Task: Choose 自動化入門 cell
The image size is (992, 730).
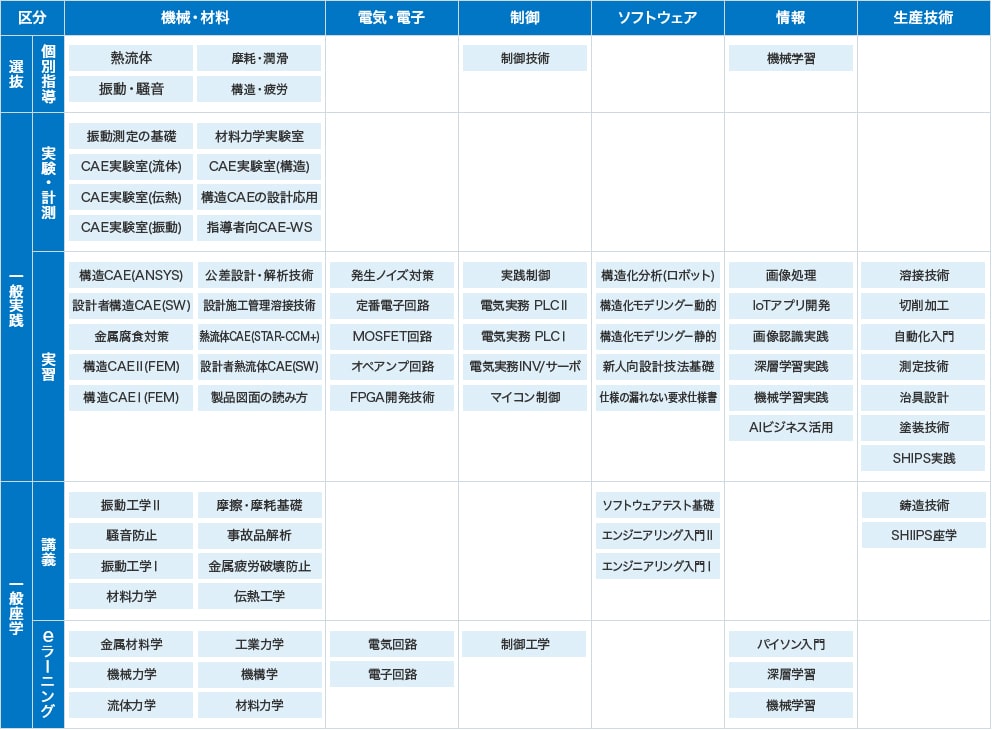Action: pyautogui.click(x=924, y=337)
